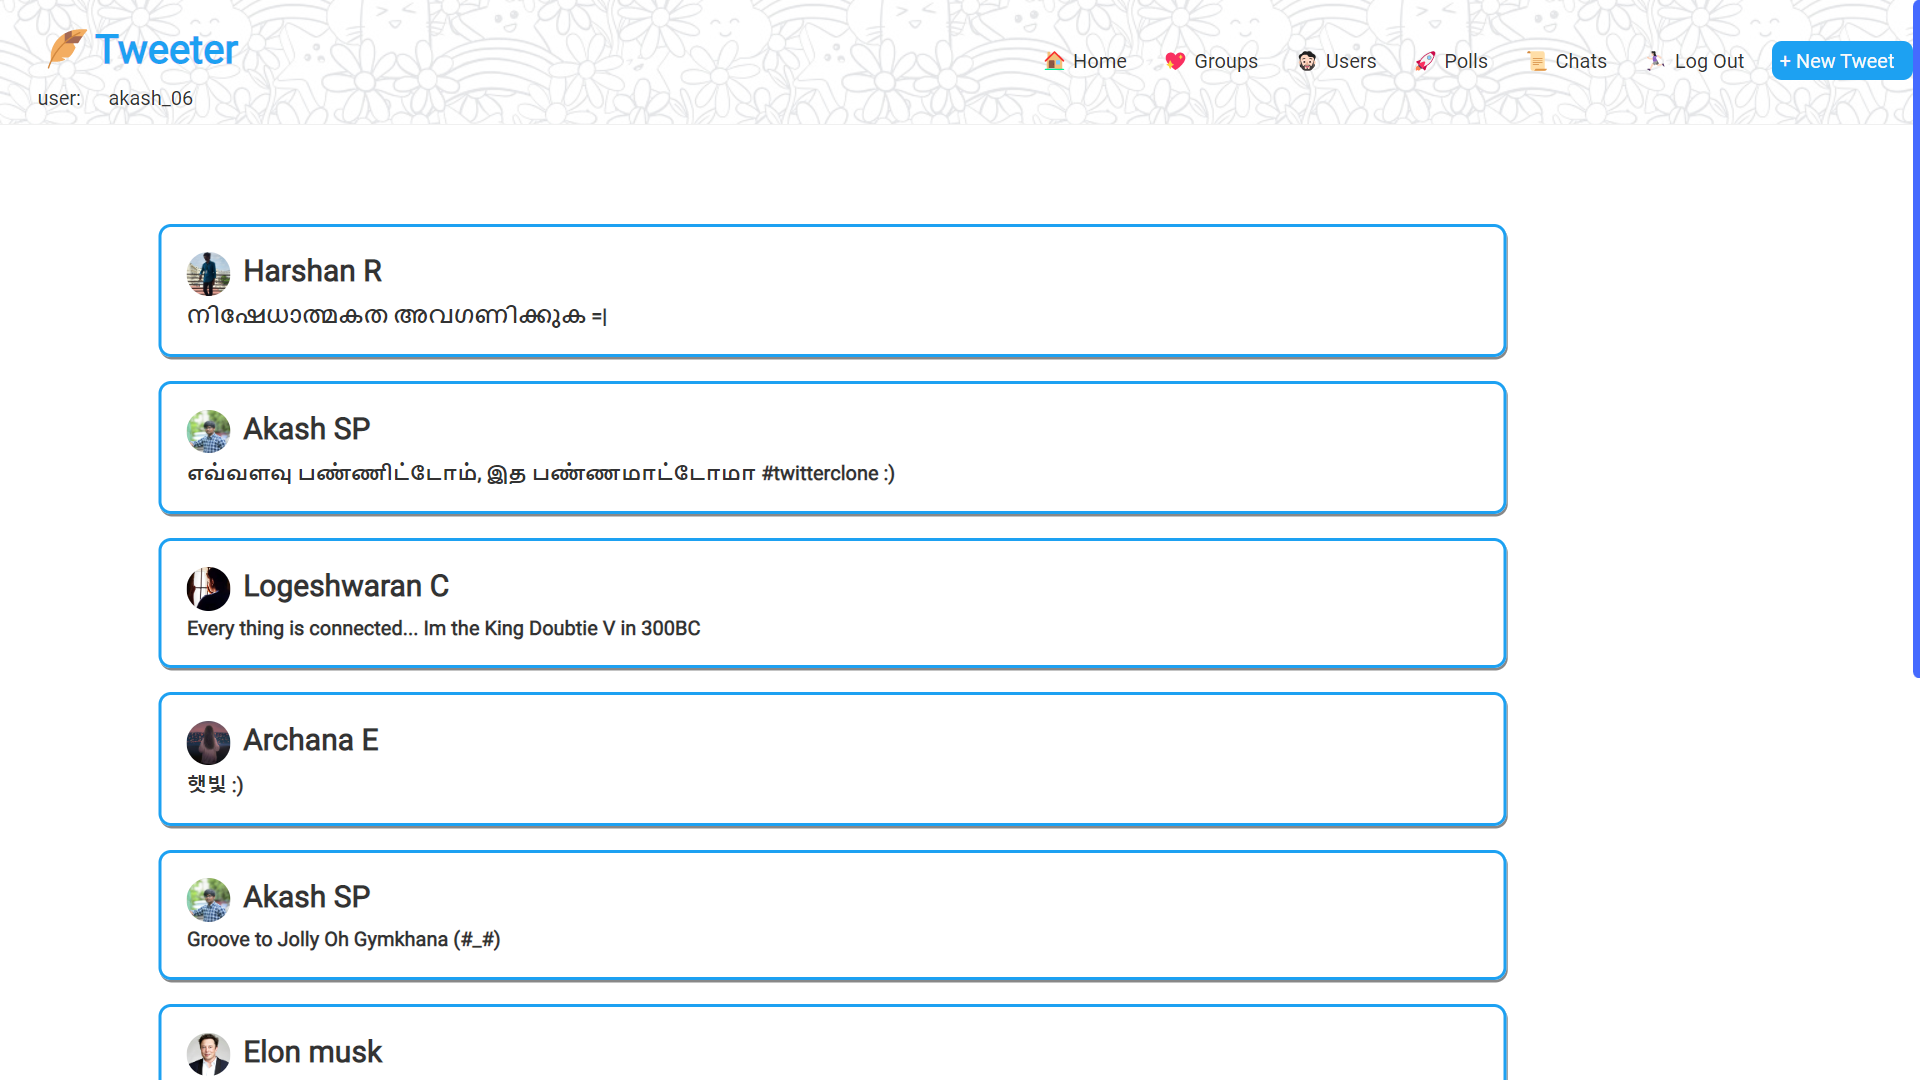Click the Tweeter title text link
This screenshot has width=1920, height=1080.
point(166,49)
